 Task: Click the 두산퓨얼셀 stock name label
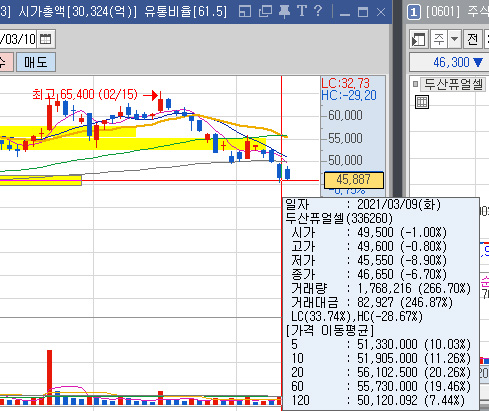[453, 85]
